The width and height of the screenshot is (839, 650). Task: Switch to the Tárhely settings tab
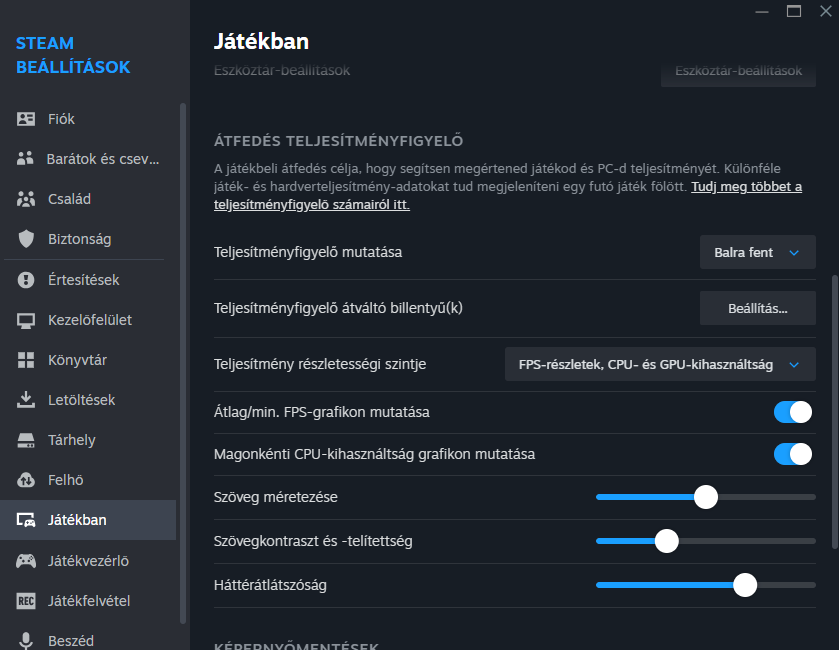[72, 440]
